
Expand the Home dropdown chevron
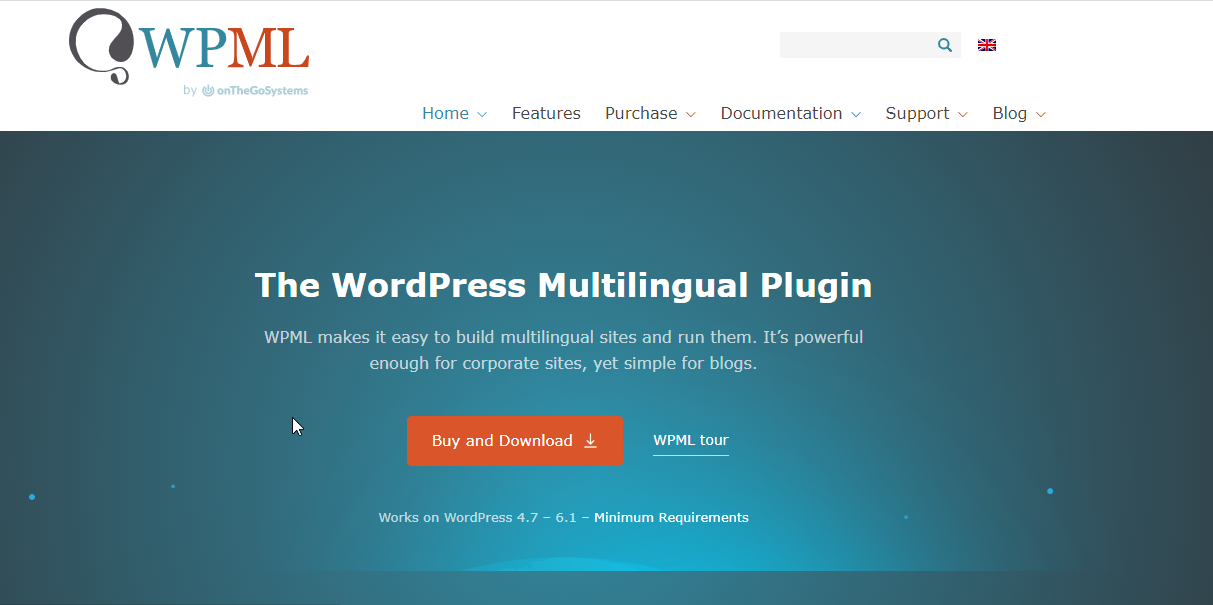pos(482,115)
